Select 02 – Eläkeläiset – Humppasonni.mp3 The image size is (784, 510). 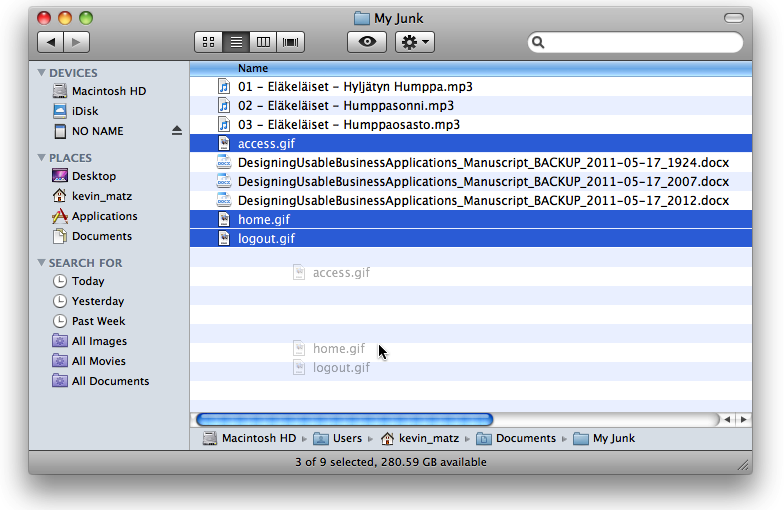click(470, 106)
